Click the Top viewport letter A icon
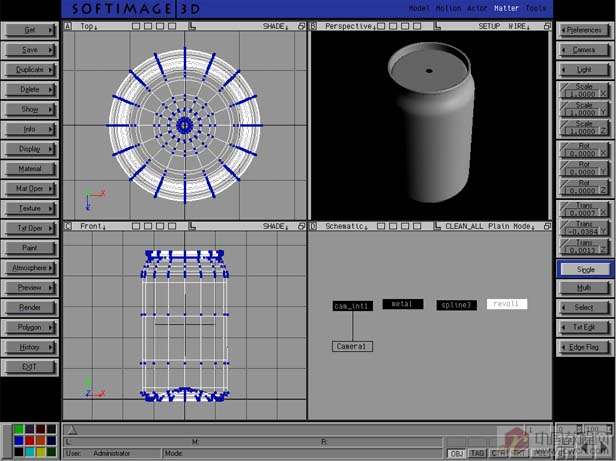Viewport: 616px width, 461px height. click(68, 26)
